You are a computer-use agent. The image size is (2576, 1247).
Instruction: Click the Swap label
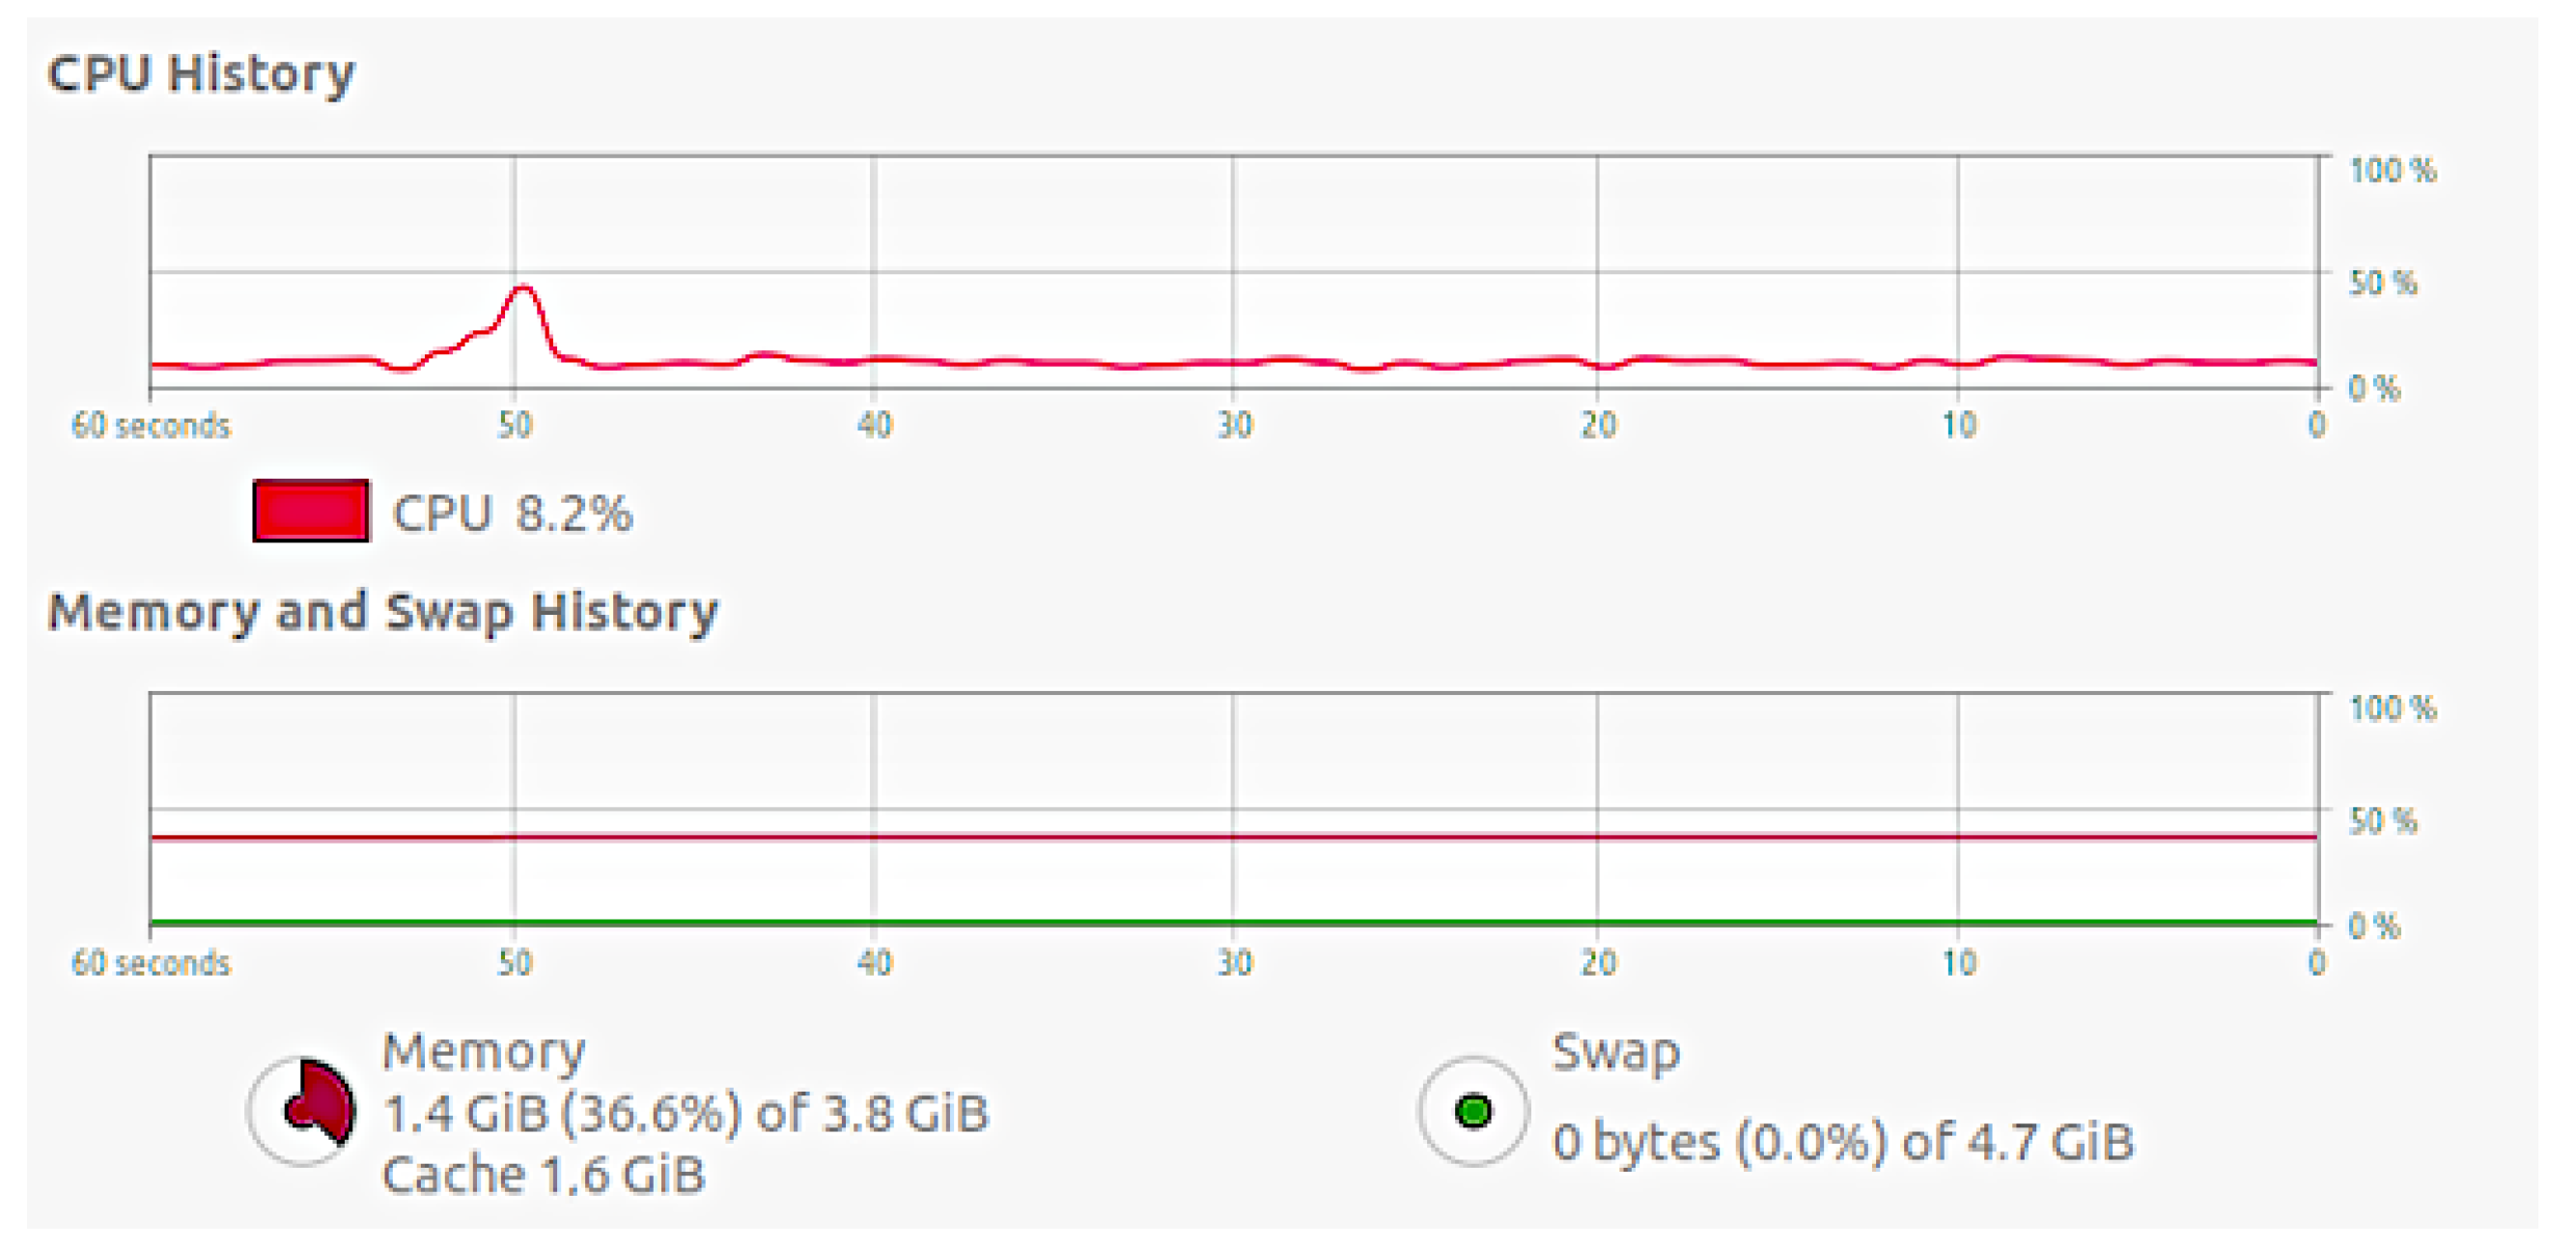pyautogui.click(x=1615, y=1053)
